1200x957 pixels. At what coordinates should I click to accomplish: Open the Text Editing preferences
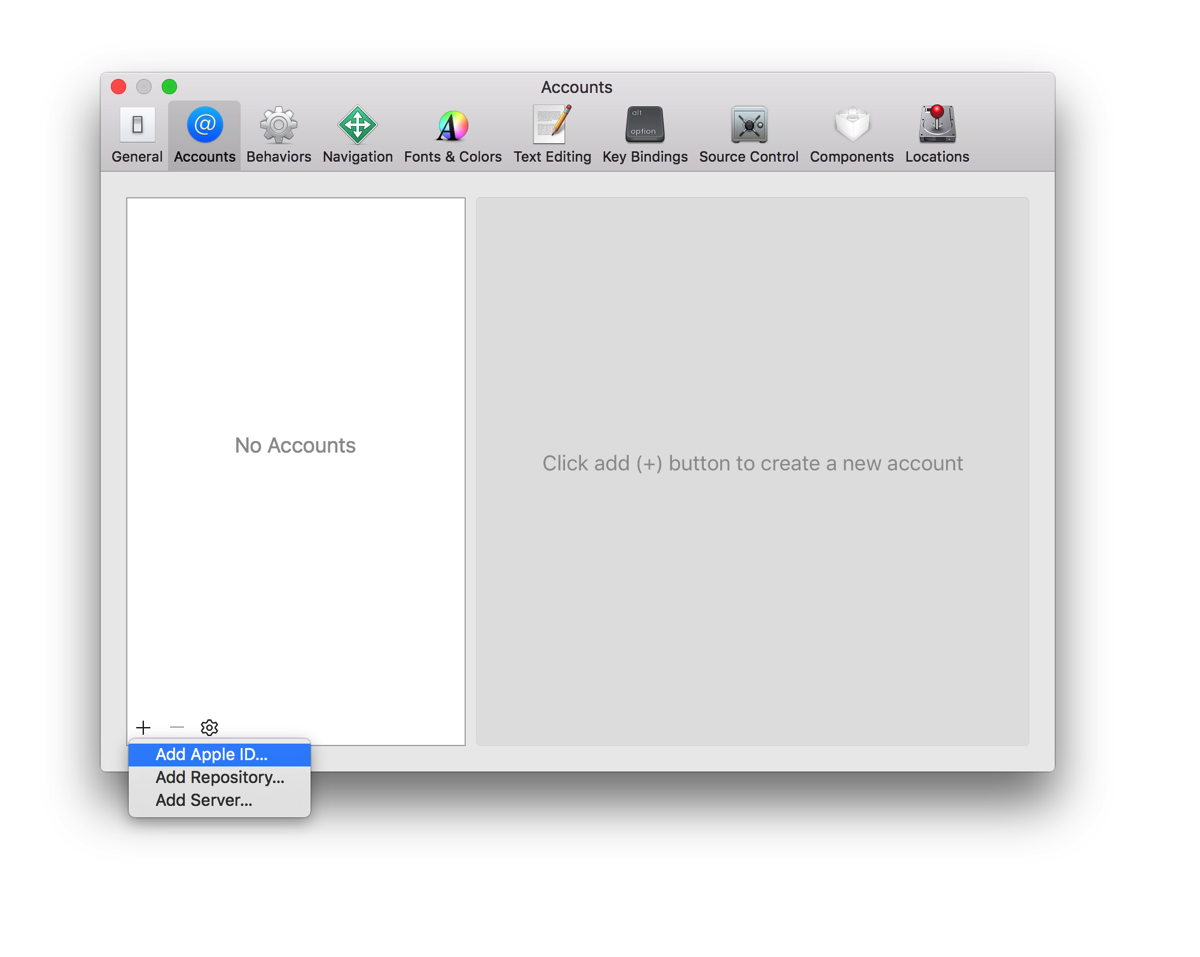552,135
